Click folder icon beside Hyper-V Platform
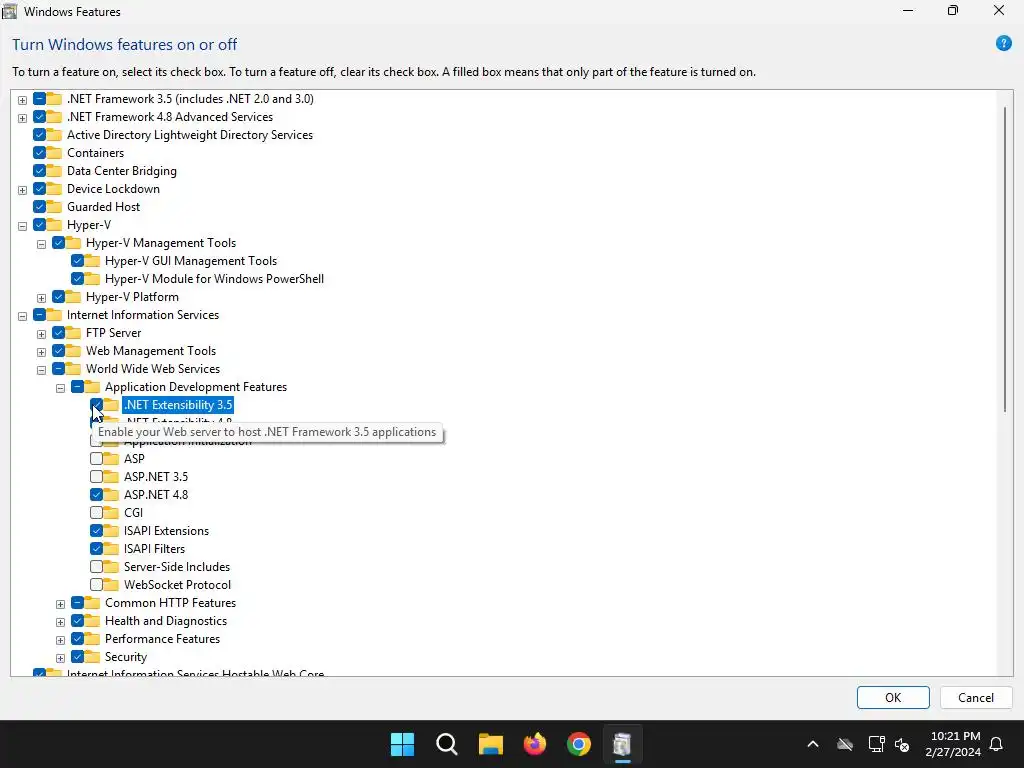This screenshot has width=1024, height=768. coord(73,296)
